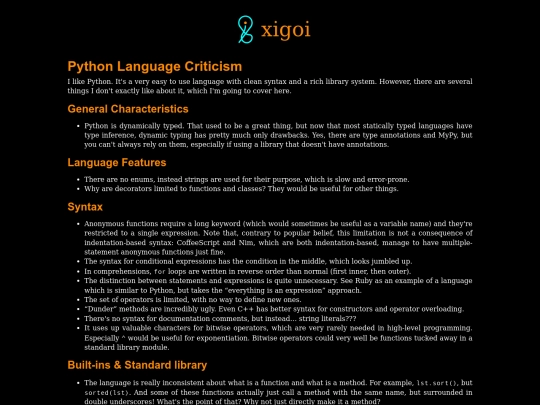The image size is (540, 405).
Task: Click the bullet about decorators limited to functions
Action: coord(241,189)
